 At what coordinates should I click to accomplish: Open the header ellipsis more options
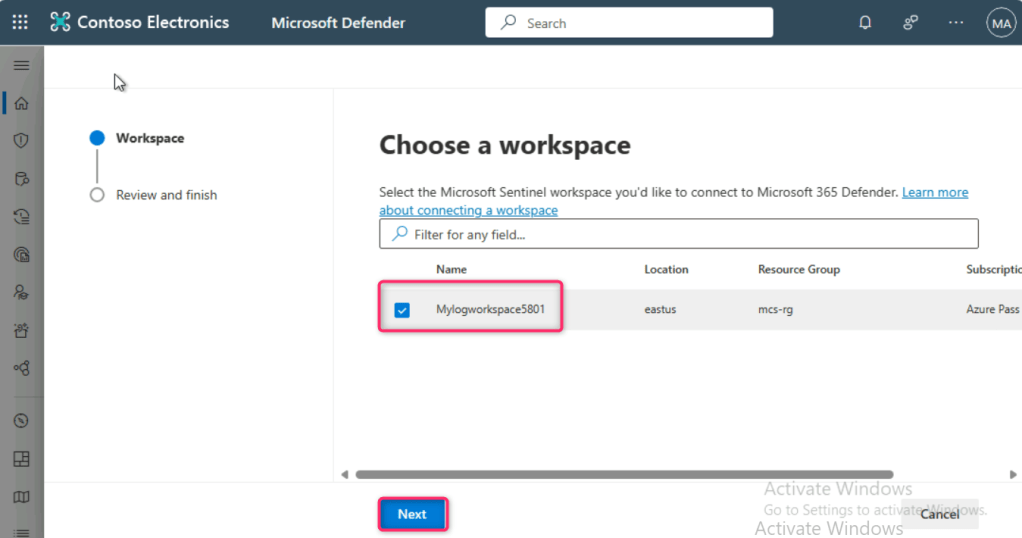point(956,22)
